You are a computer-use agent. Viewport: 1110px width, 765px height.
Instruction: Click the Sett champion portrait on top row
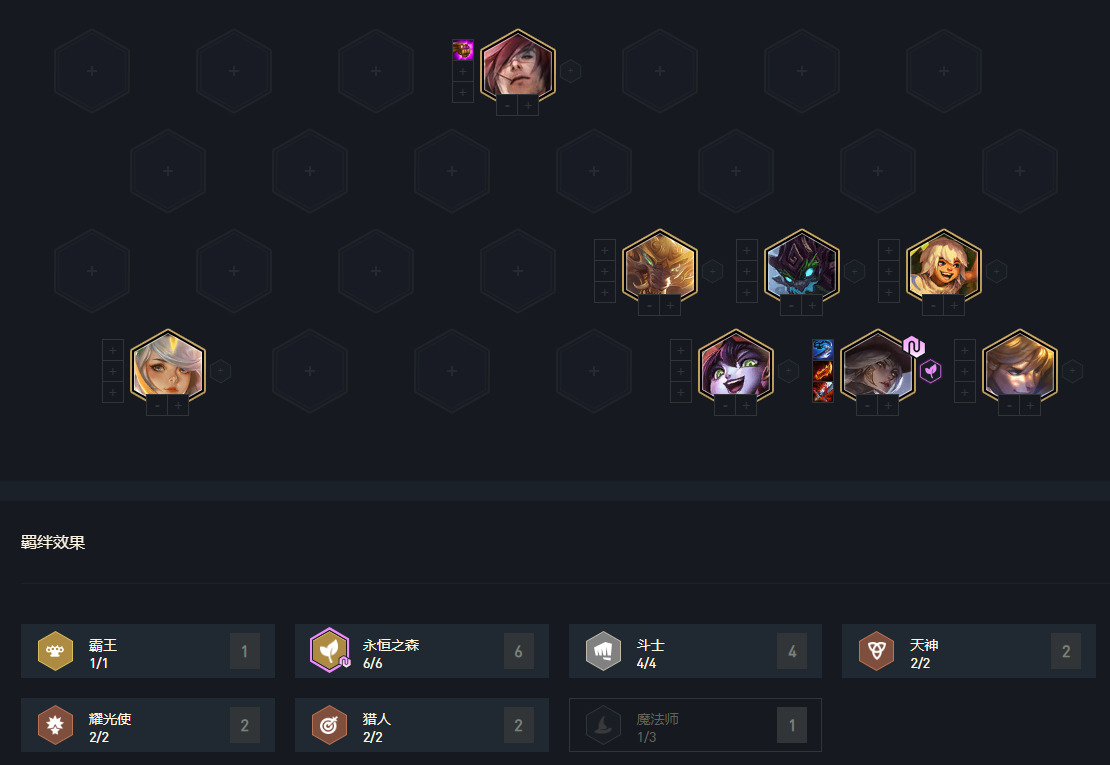pyautogui.click(x=517, y=67)
